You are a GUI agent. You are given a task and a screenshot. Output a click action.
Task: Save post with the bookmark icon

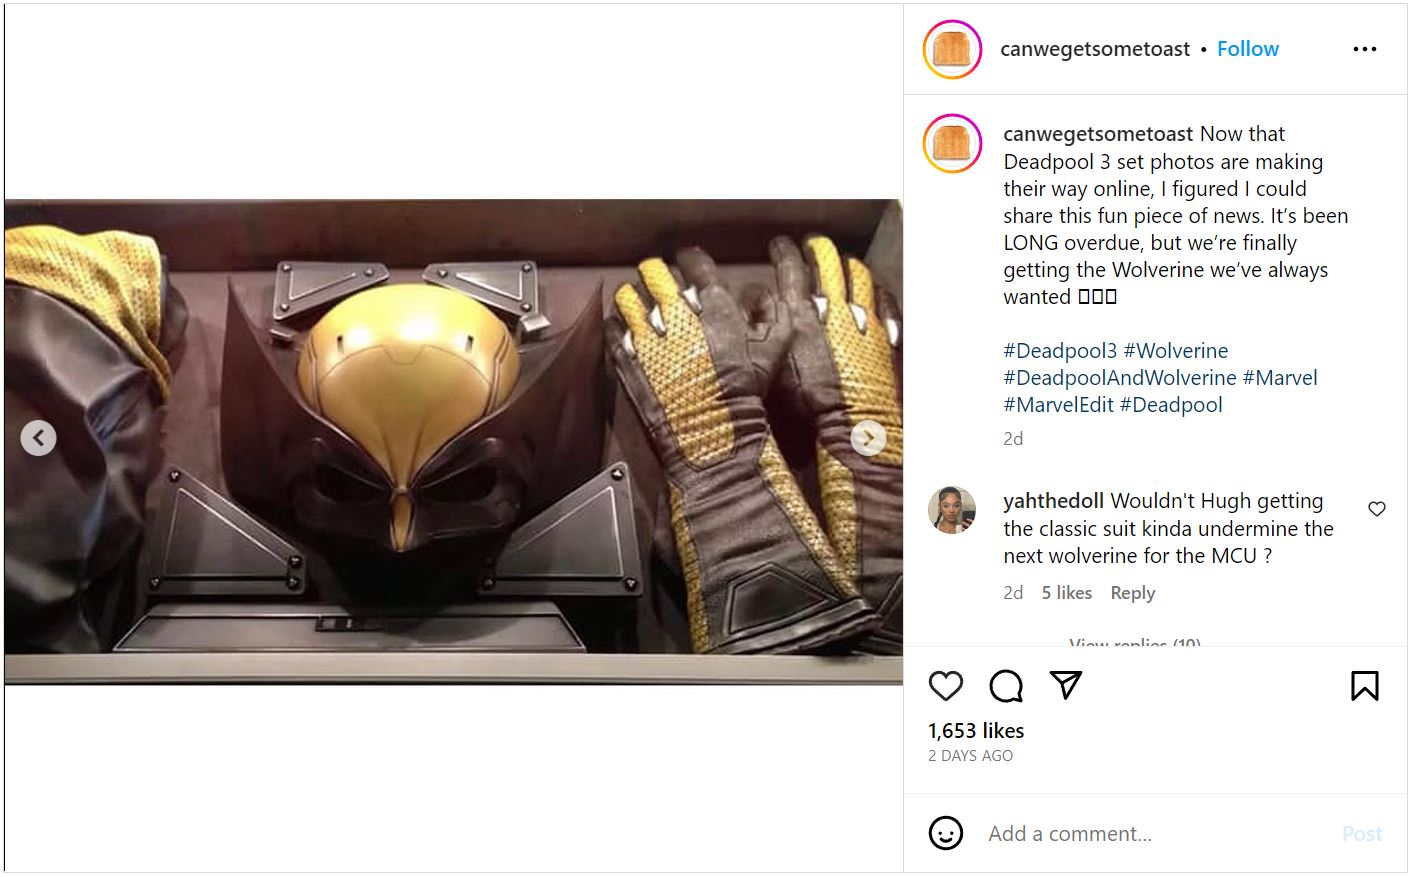tap(1365, 686)
